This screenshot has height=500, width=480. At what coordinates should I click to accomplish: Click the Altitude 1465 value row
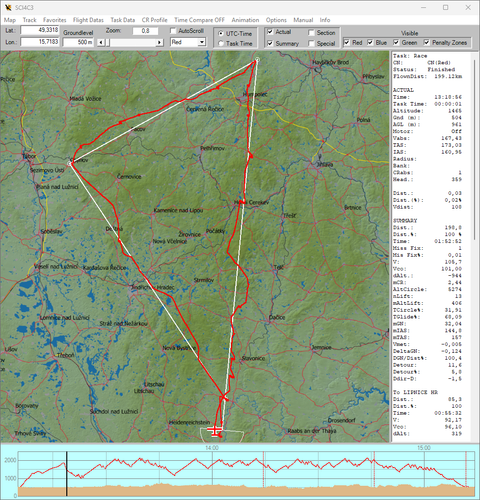[x=427, y=111]
